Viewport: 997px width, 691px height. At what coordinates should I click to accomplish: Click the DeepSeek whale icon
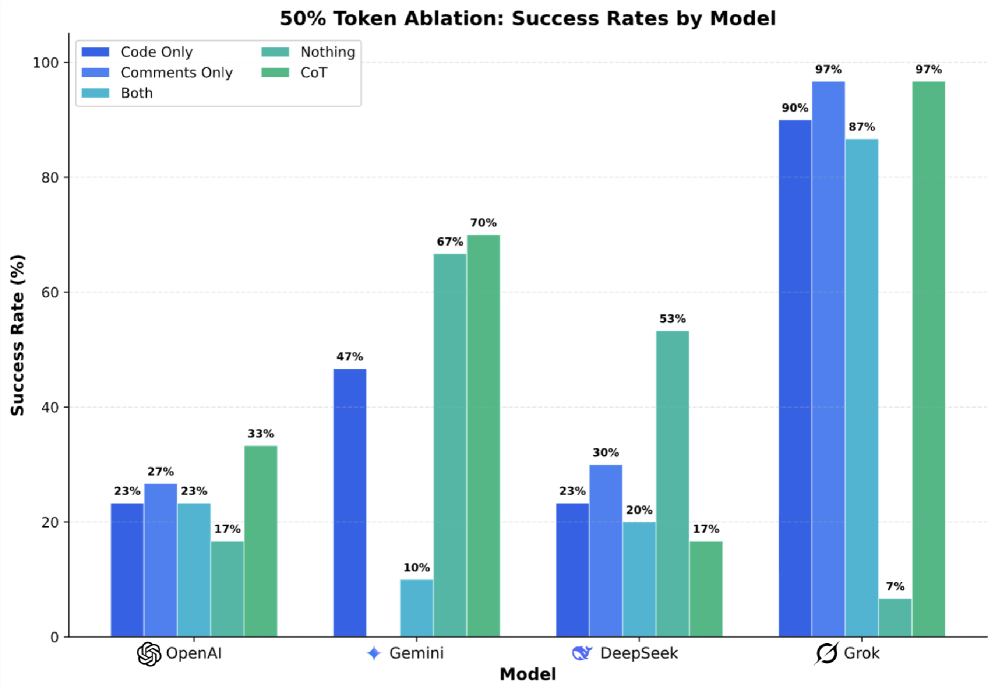pyautogui.click(x=582, y=654)
